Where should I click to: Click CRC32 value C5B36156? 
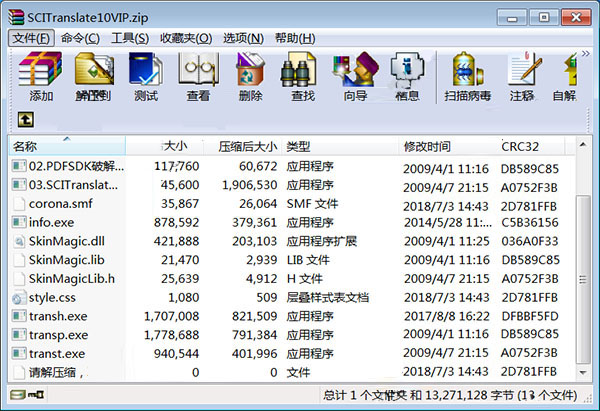click(x=530, y=222)
